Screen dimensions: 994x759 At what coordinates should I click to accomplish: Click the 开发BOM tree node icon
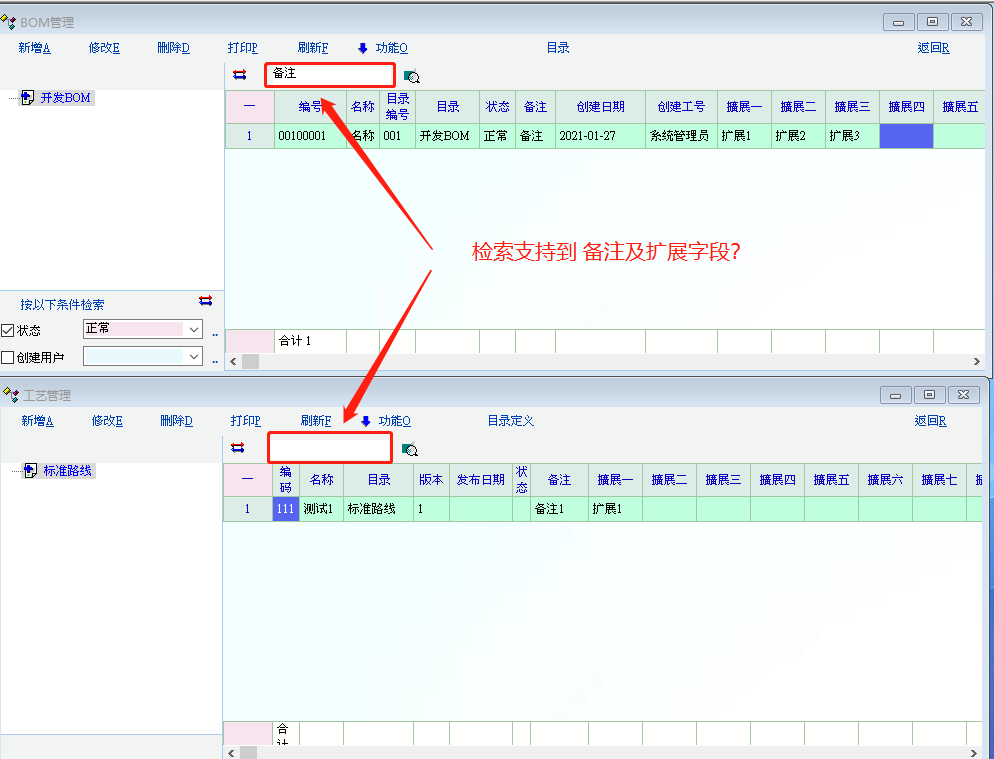[28, 97]
